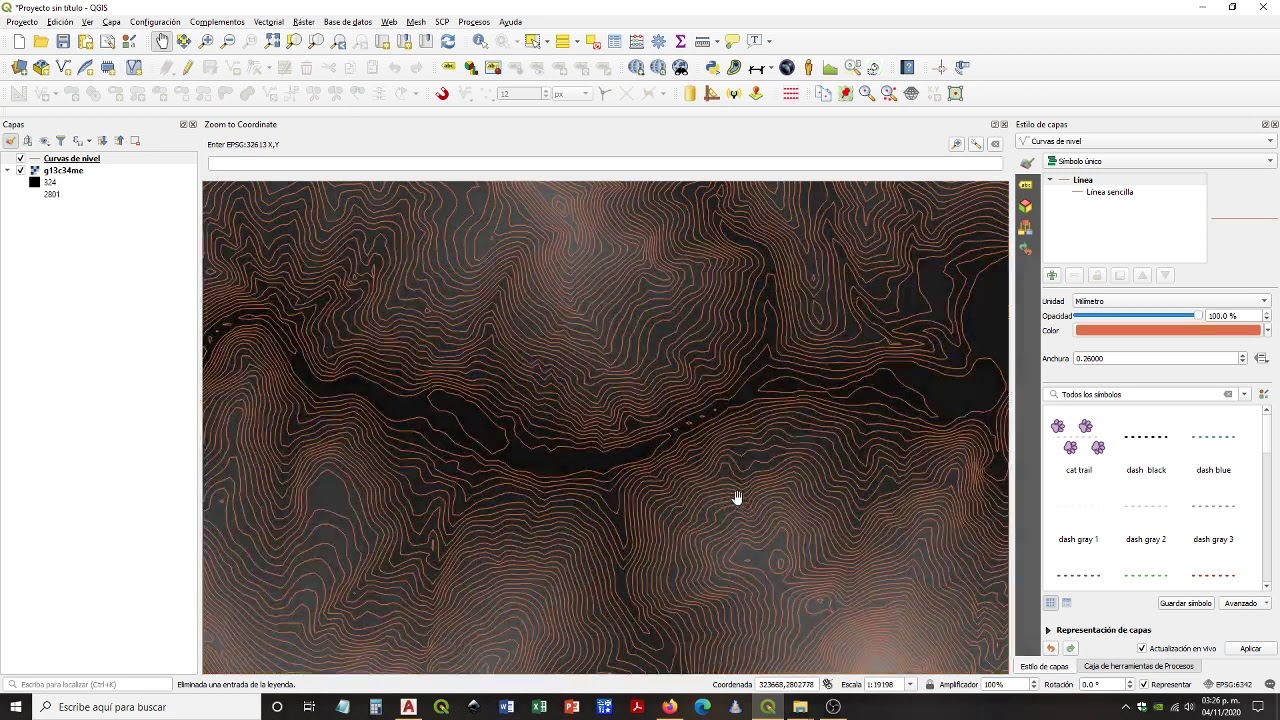Refresh the map canvas with blue arrows icon
The image size is (1280, 720).
tap(448, 41)
